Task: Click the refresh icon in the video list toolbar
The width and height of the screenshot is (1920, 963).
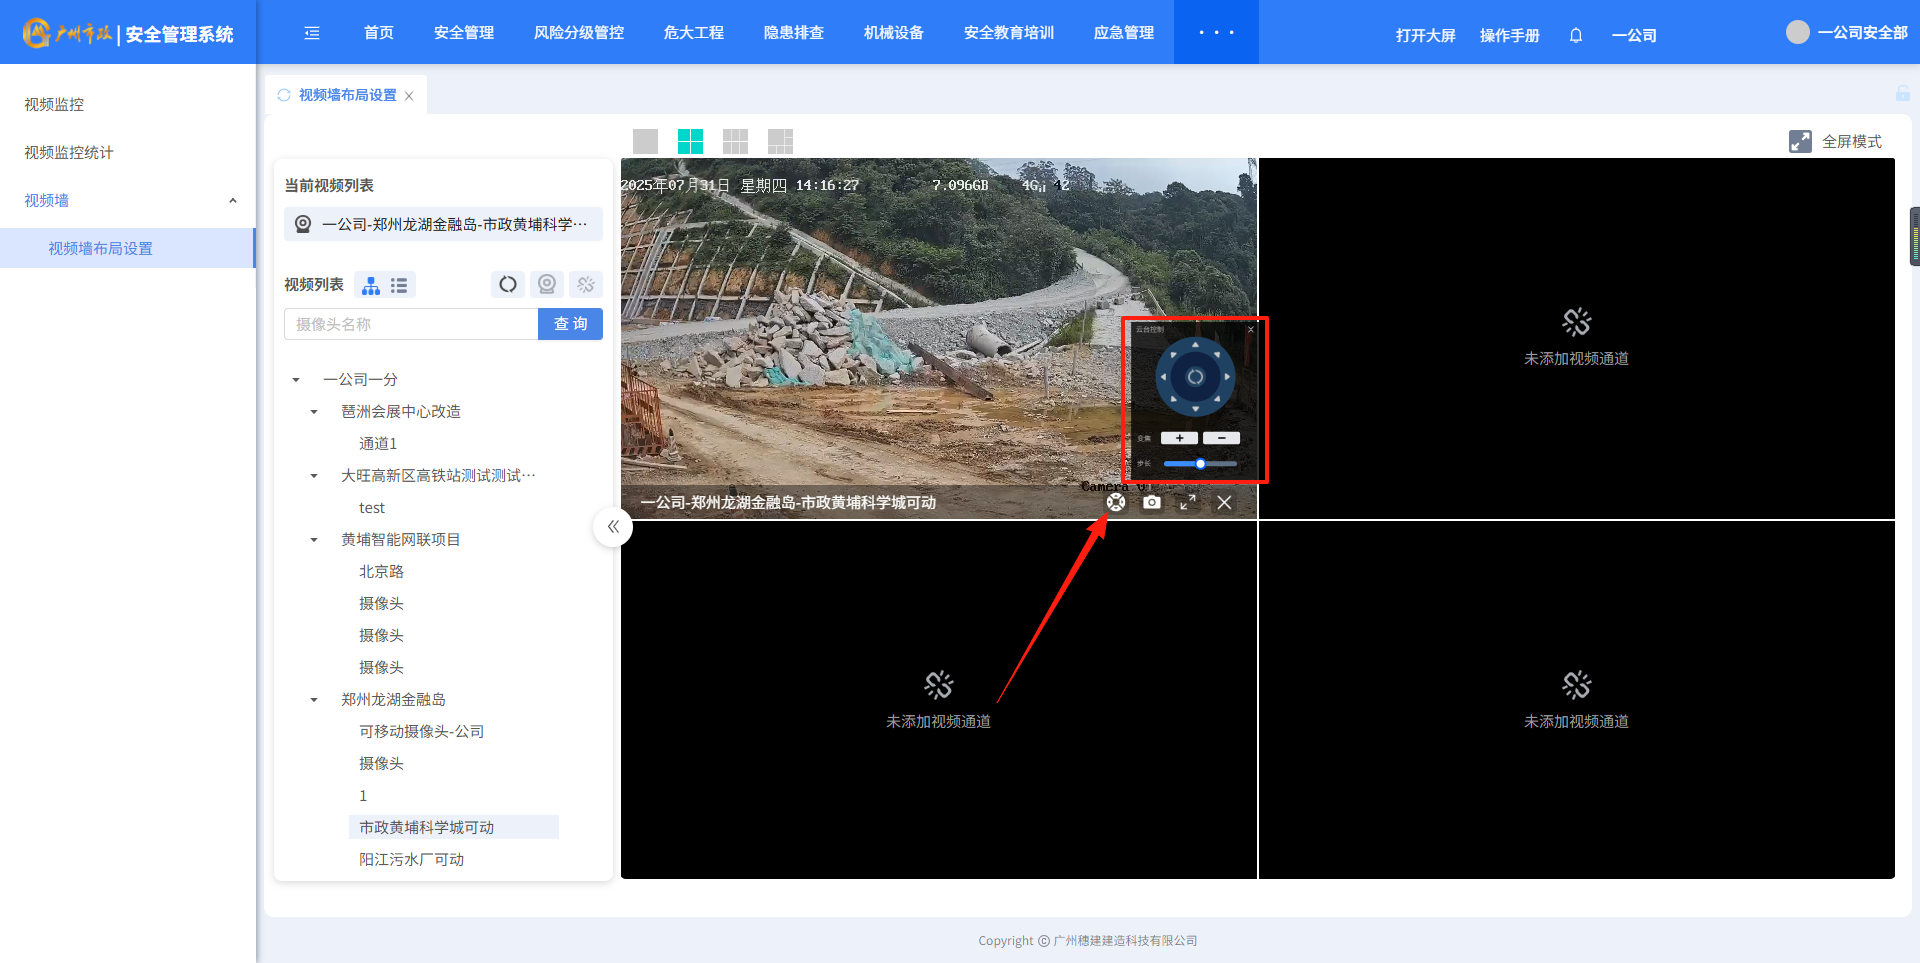Action: (508, 285)
